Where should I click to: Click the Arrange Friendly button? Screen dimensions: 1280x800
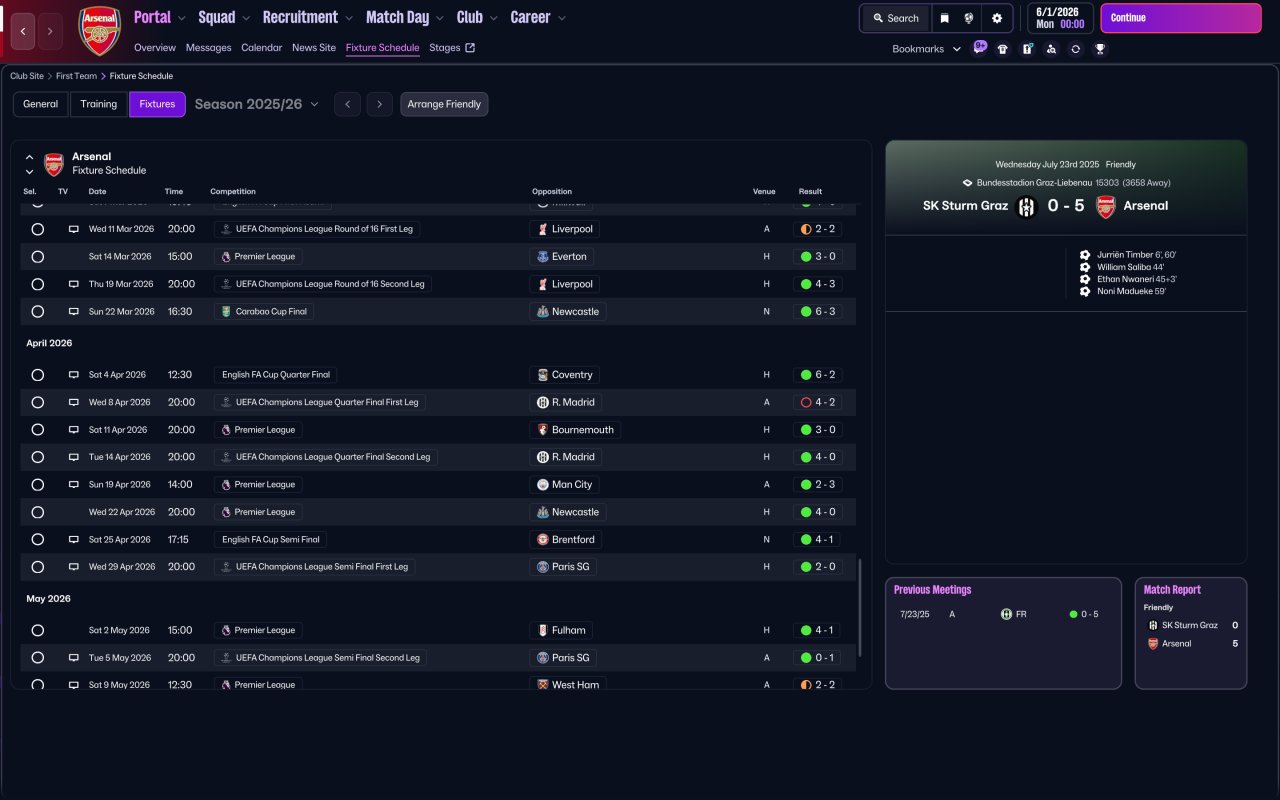[444, 104]
